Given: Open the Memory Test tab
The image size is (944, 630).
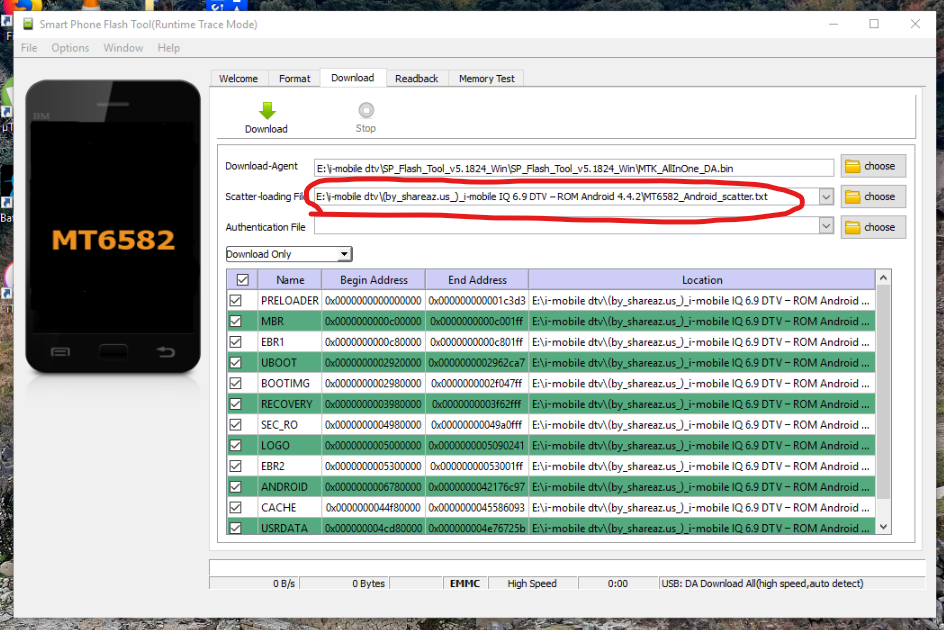Looking at the screenshot, I should pyautogui.click(x=486, y=78).
